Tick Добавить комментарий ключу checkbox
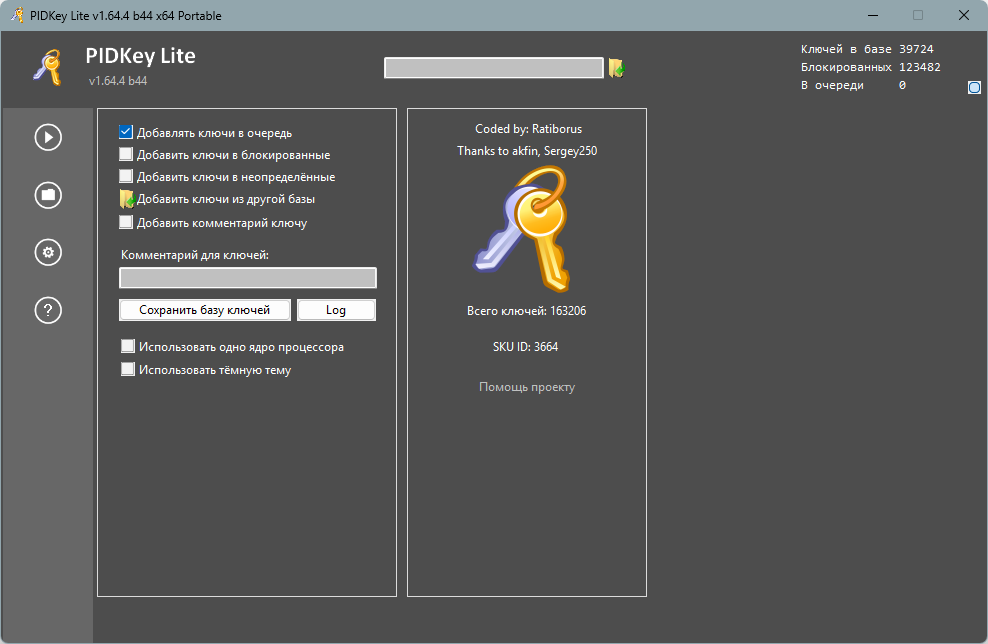This screenshot has width=988, height=644. [126, 222]
